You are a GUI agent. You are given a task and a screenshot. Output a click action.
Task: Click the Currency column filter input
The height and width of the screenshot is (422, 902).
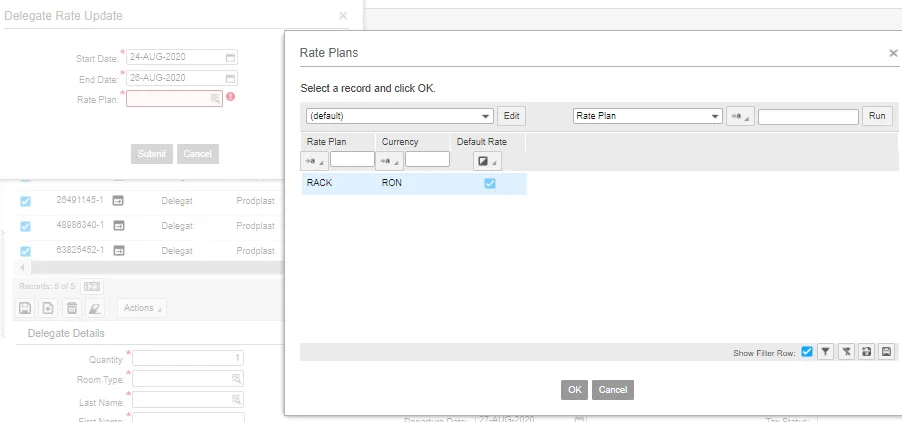click(x=427, y=159)
